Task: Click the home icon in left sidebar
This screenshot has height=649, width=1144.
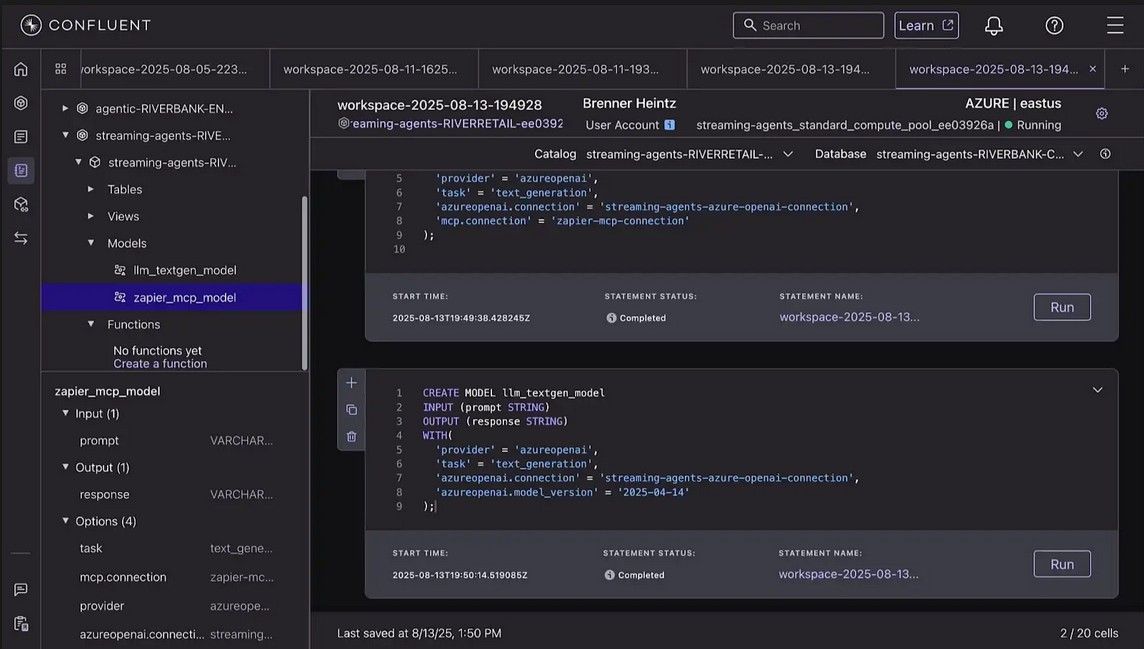Action: 20,69
